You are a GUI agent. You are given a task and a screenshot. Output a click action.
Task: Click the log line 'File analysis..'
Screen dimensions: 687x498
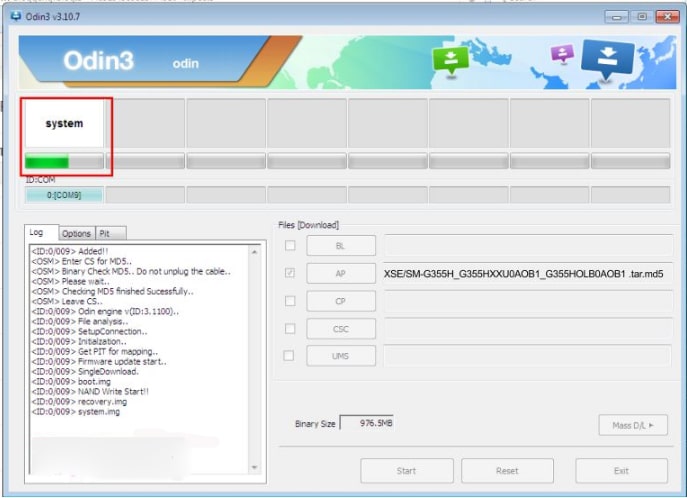point(80,321)
